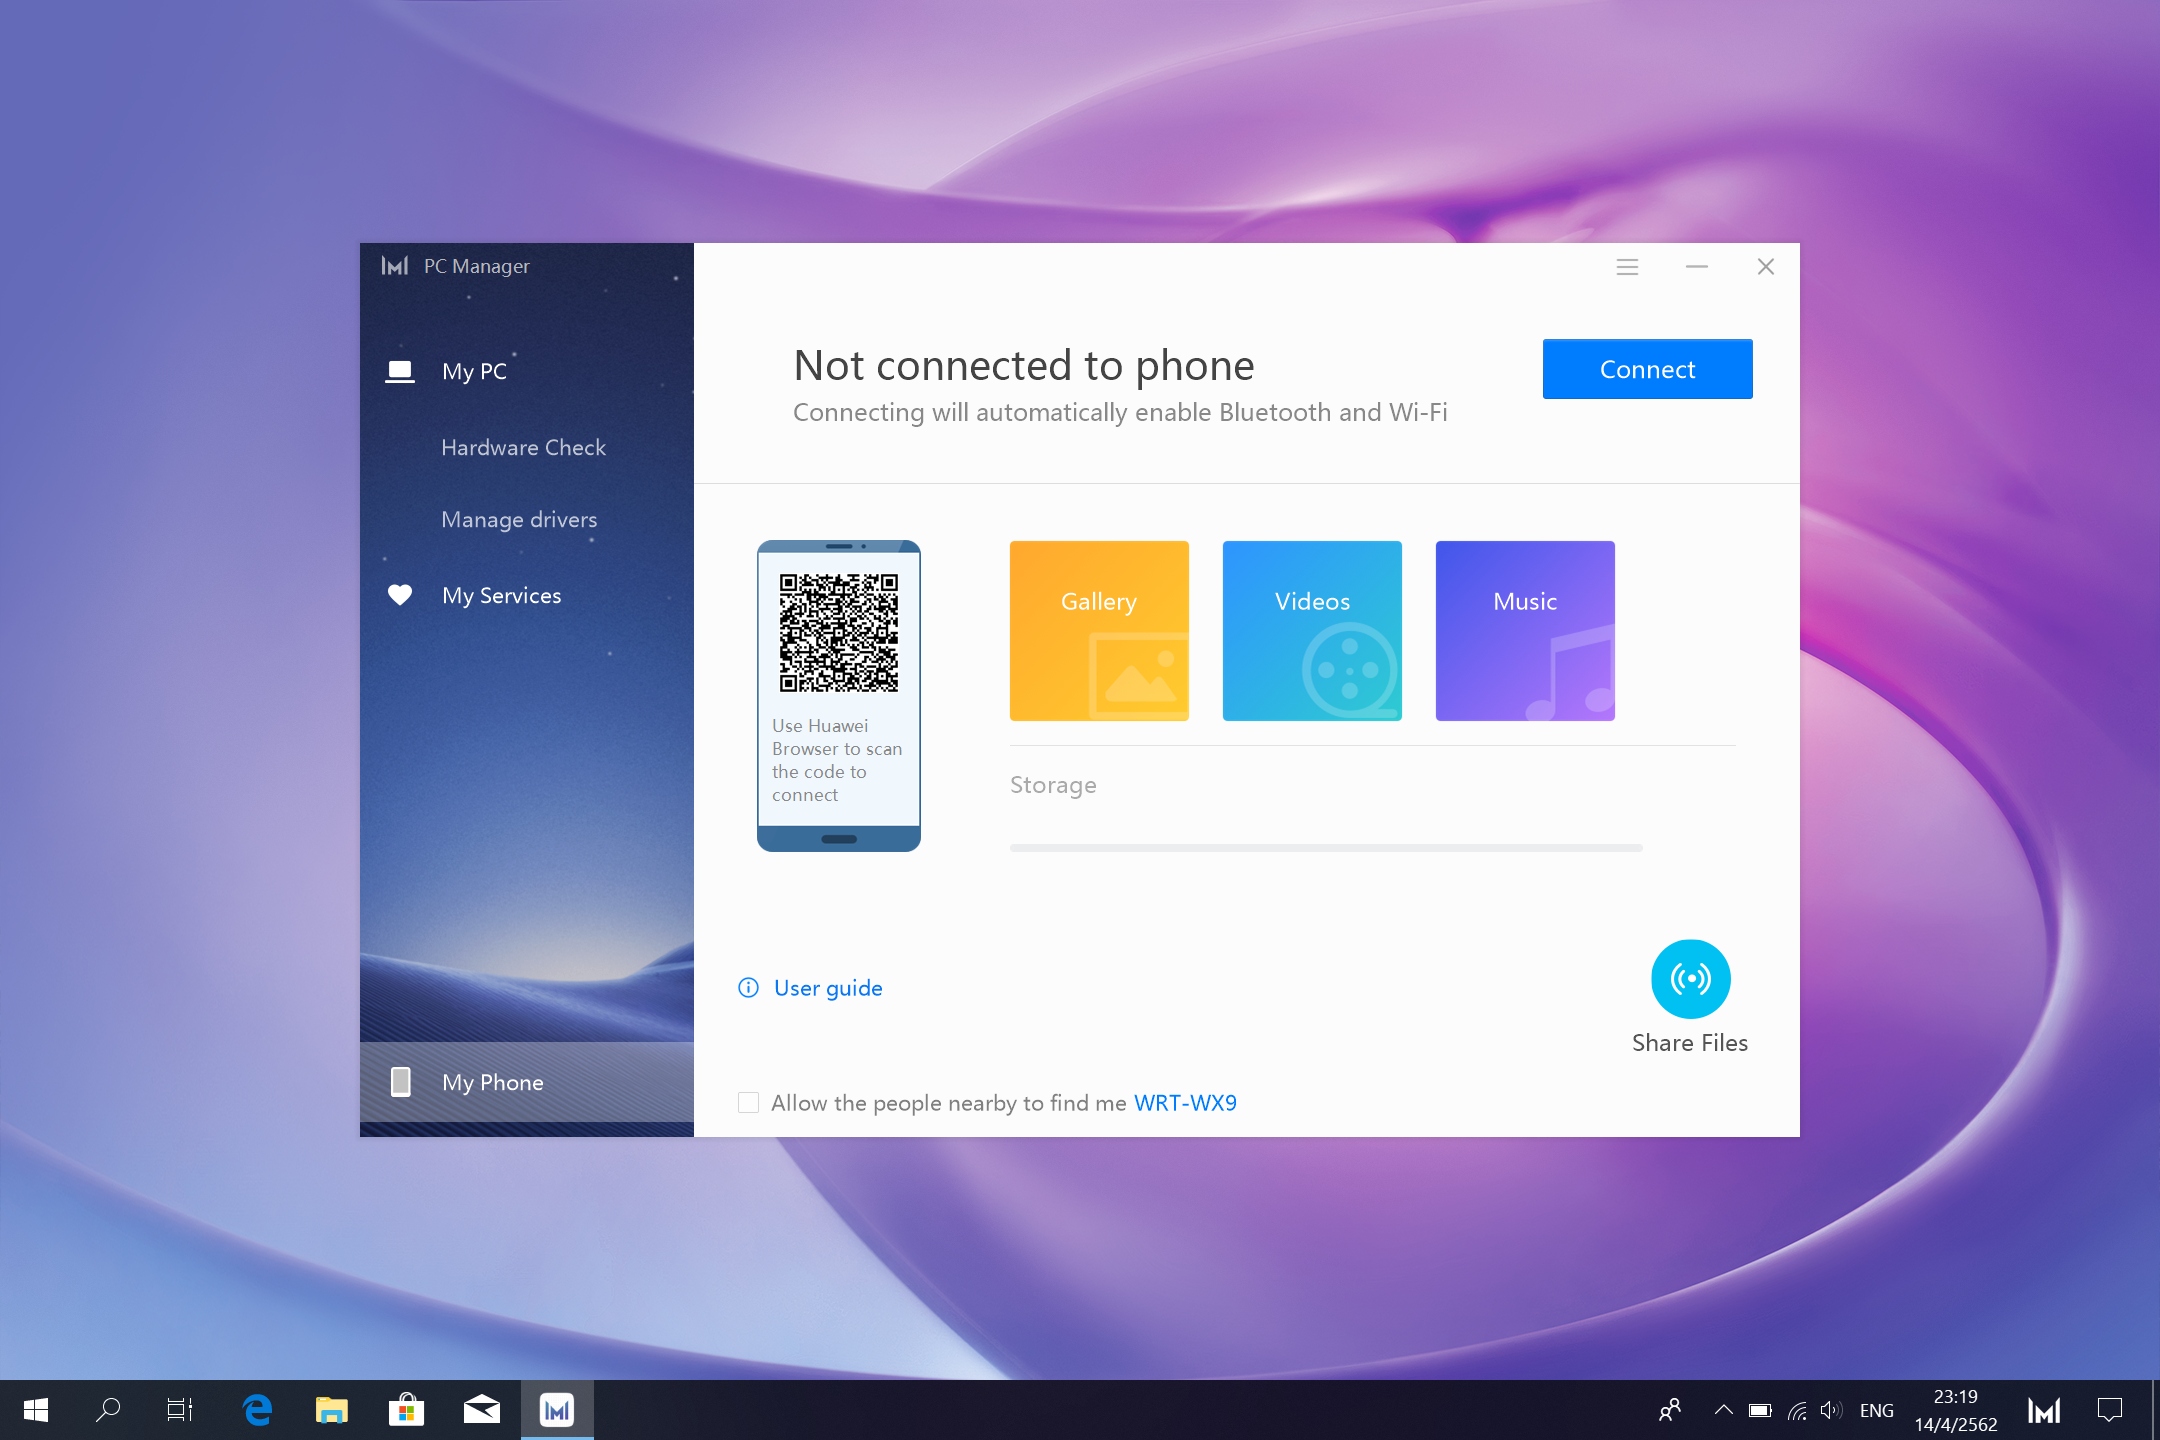Image resolution: width=2160 pixels, height=1440 pixels.
Task: Click the WRT-WX9 device name link
Action: (x=1185, y=1103)
